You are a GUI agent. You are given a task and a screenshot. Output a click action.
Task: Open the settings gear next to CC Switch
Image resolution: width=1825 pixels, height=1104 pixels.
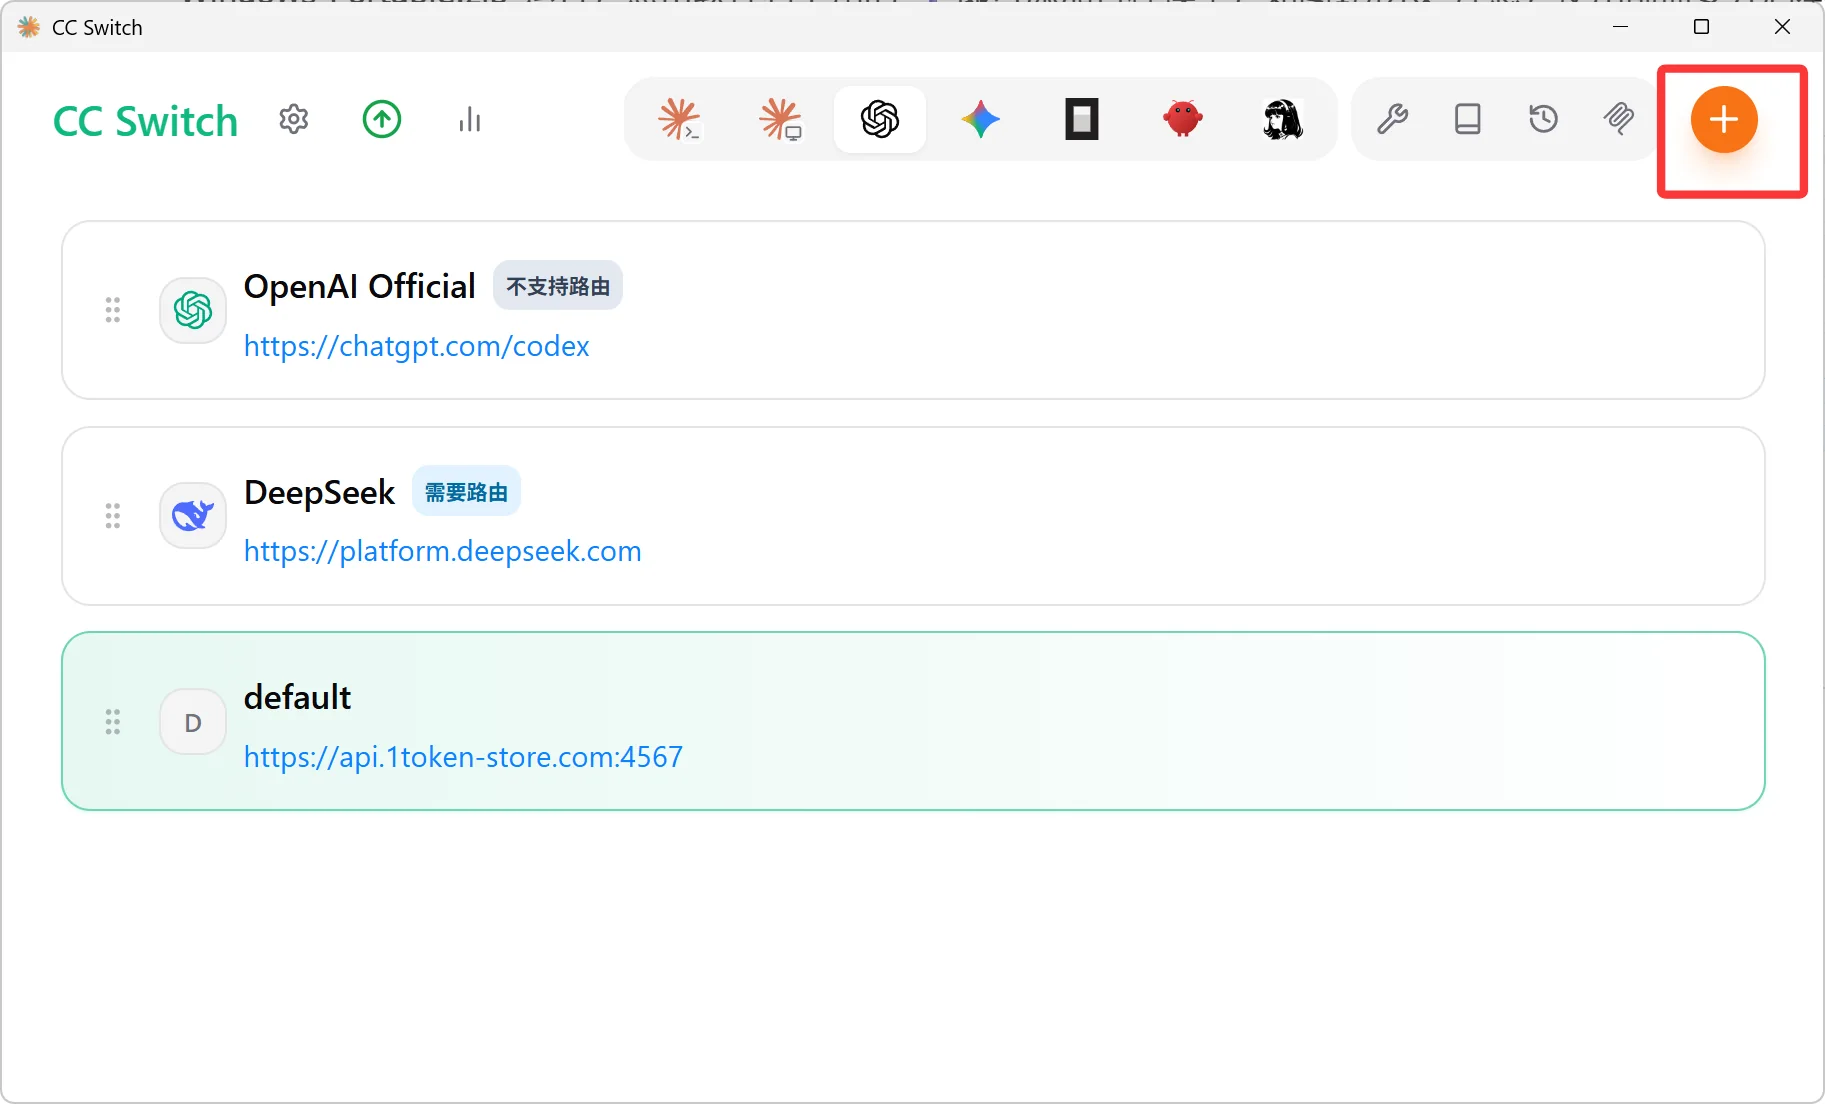[x=293, y=120]
